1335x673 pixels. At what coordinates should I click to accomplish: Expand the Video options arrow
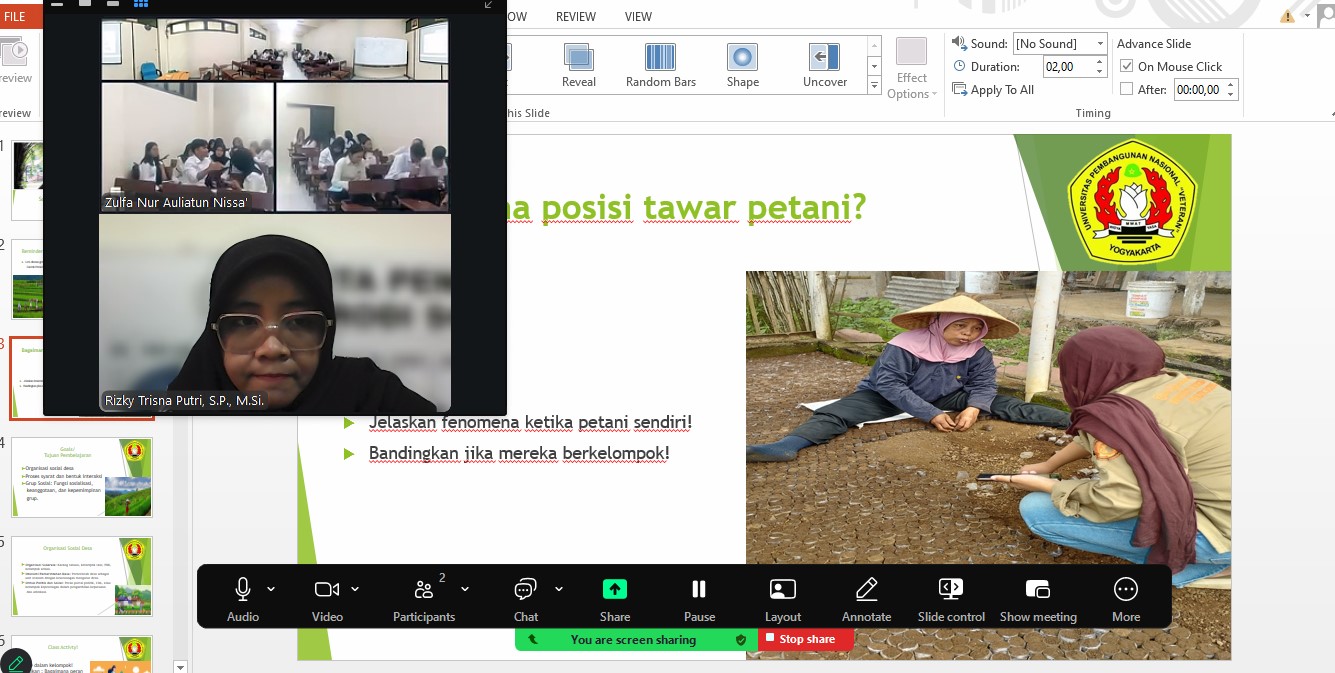(x=355, y=589)
